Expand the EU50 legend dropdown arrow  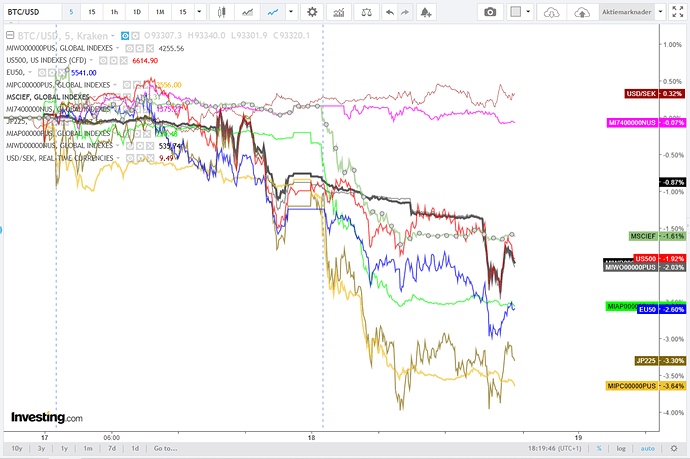30,73
